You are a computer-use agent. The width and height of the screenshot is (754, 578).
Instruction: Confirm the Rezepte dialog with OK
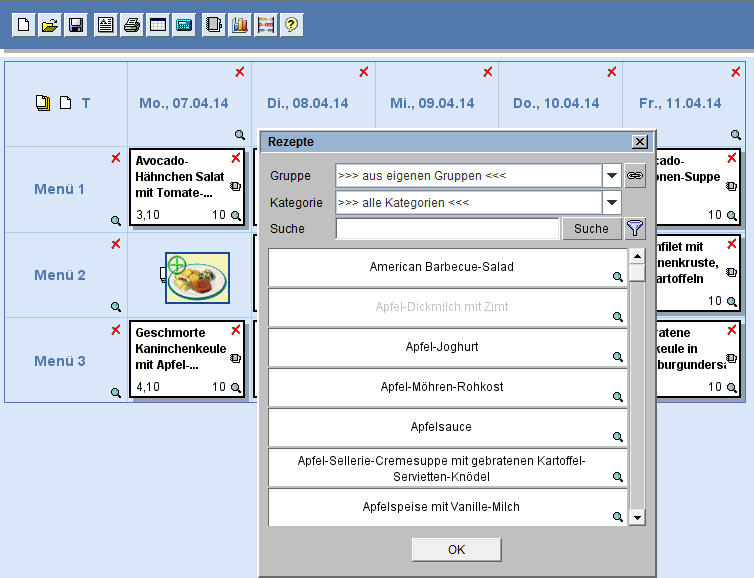(456, 549)
